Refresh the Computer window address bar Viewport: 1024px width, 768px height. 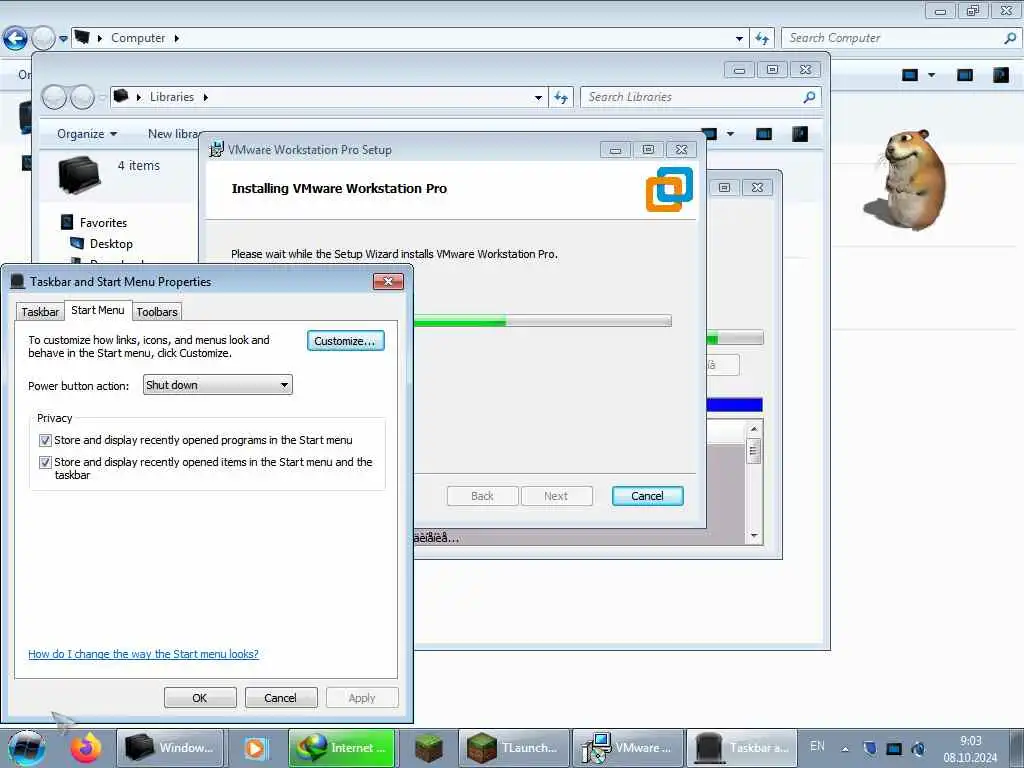coord(762,39)
